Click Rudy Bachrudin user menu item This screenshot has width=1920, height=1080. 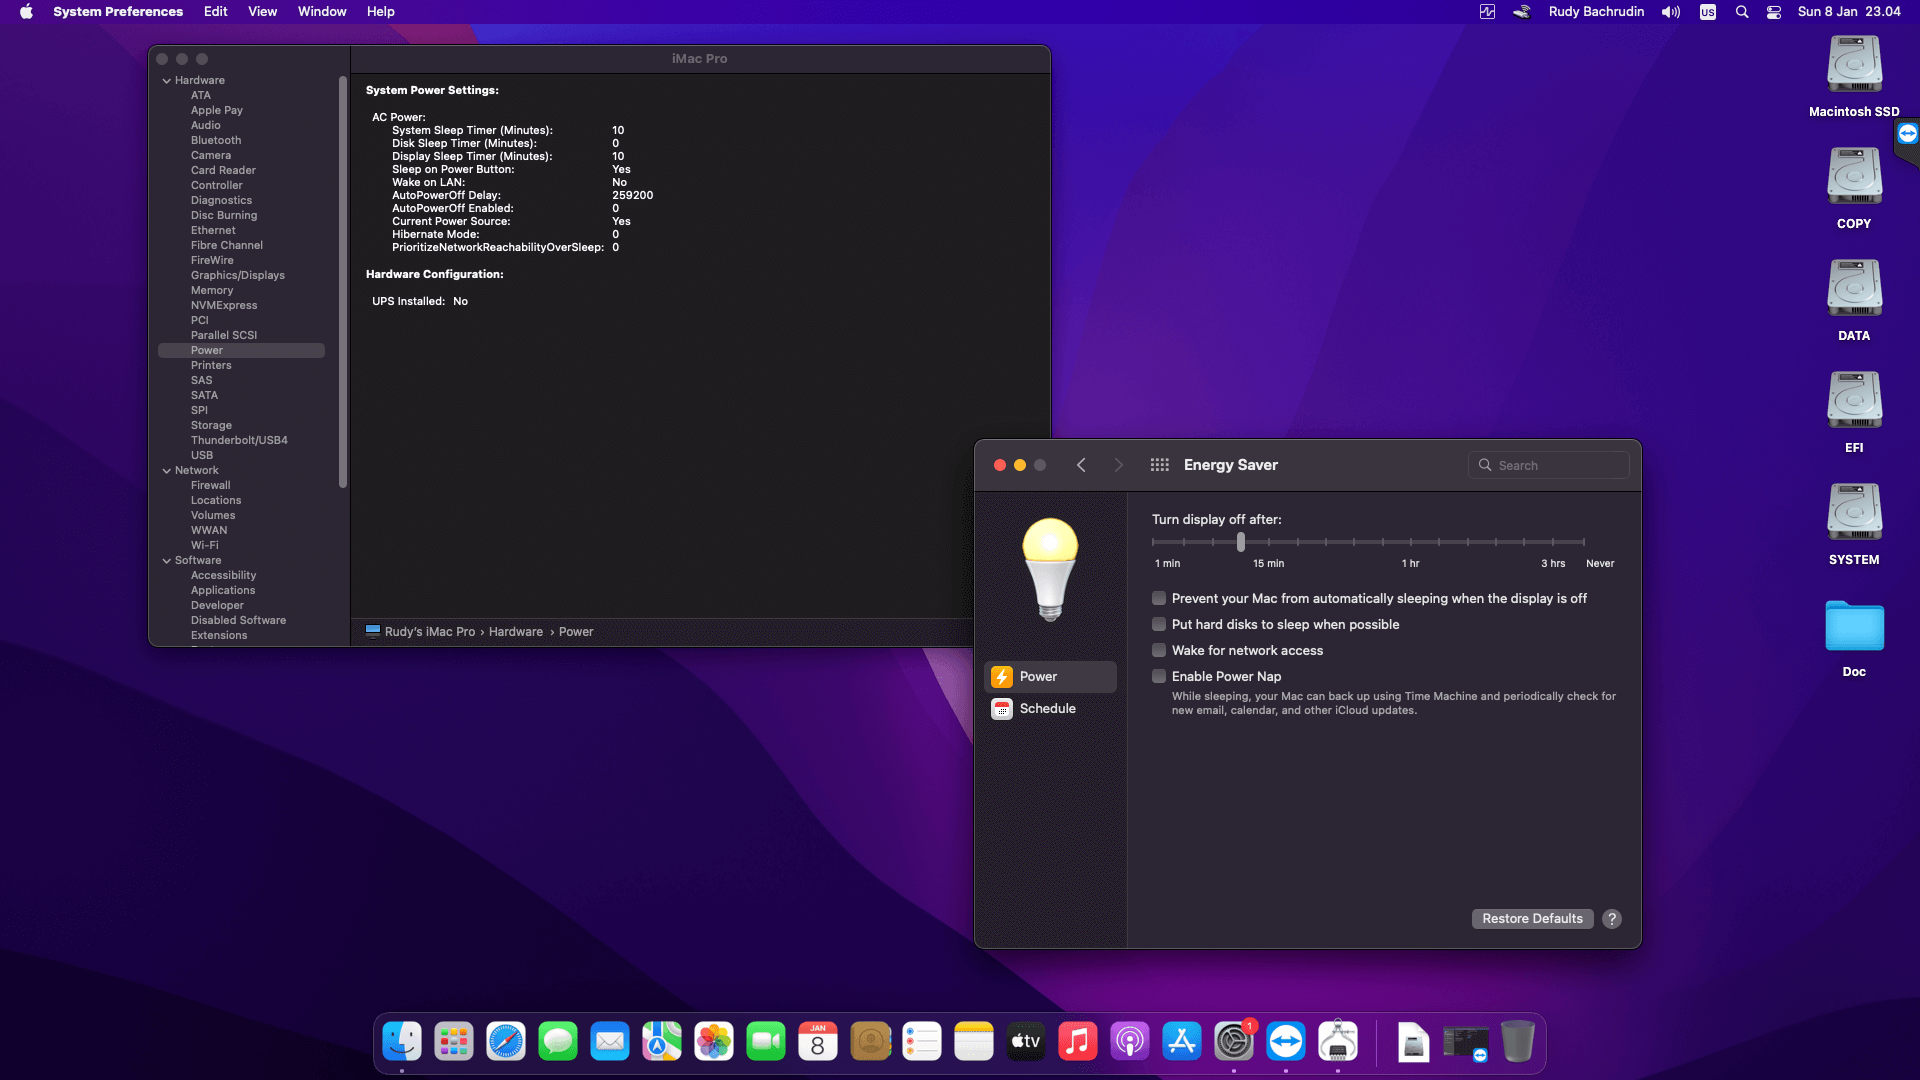[x=1596, y=12]
